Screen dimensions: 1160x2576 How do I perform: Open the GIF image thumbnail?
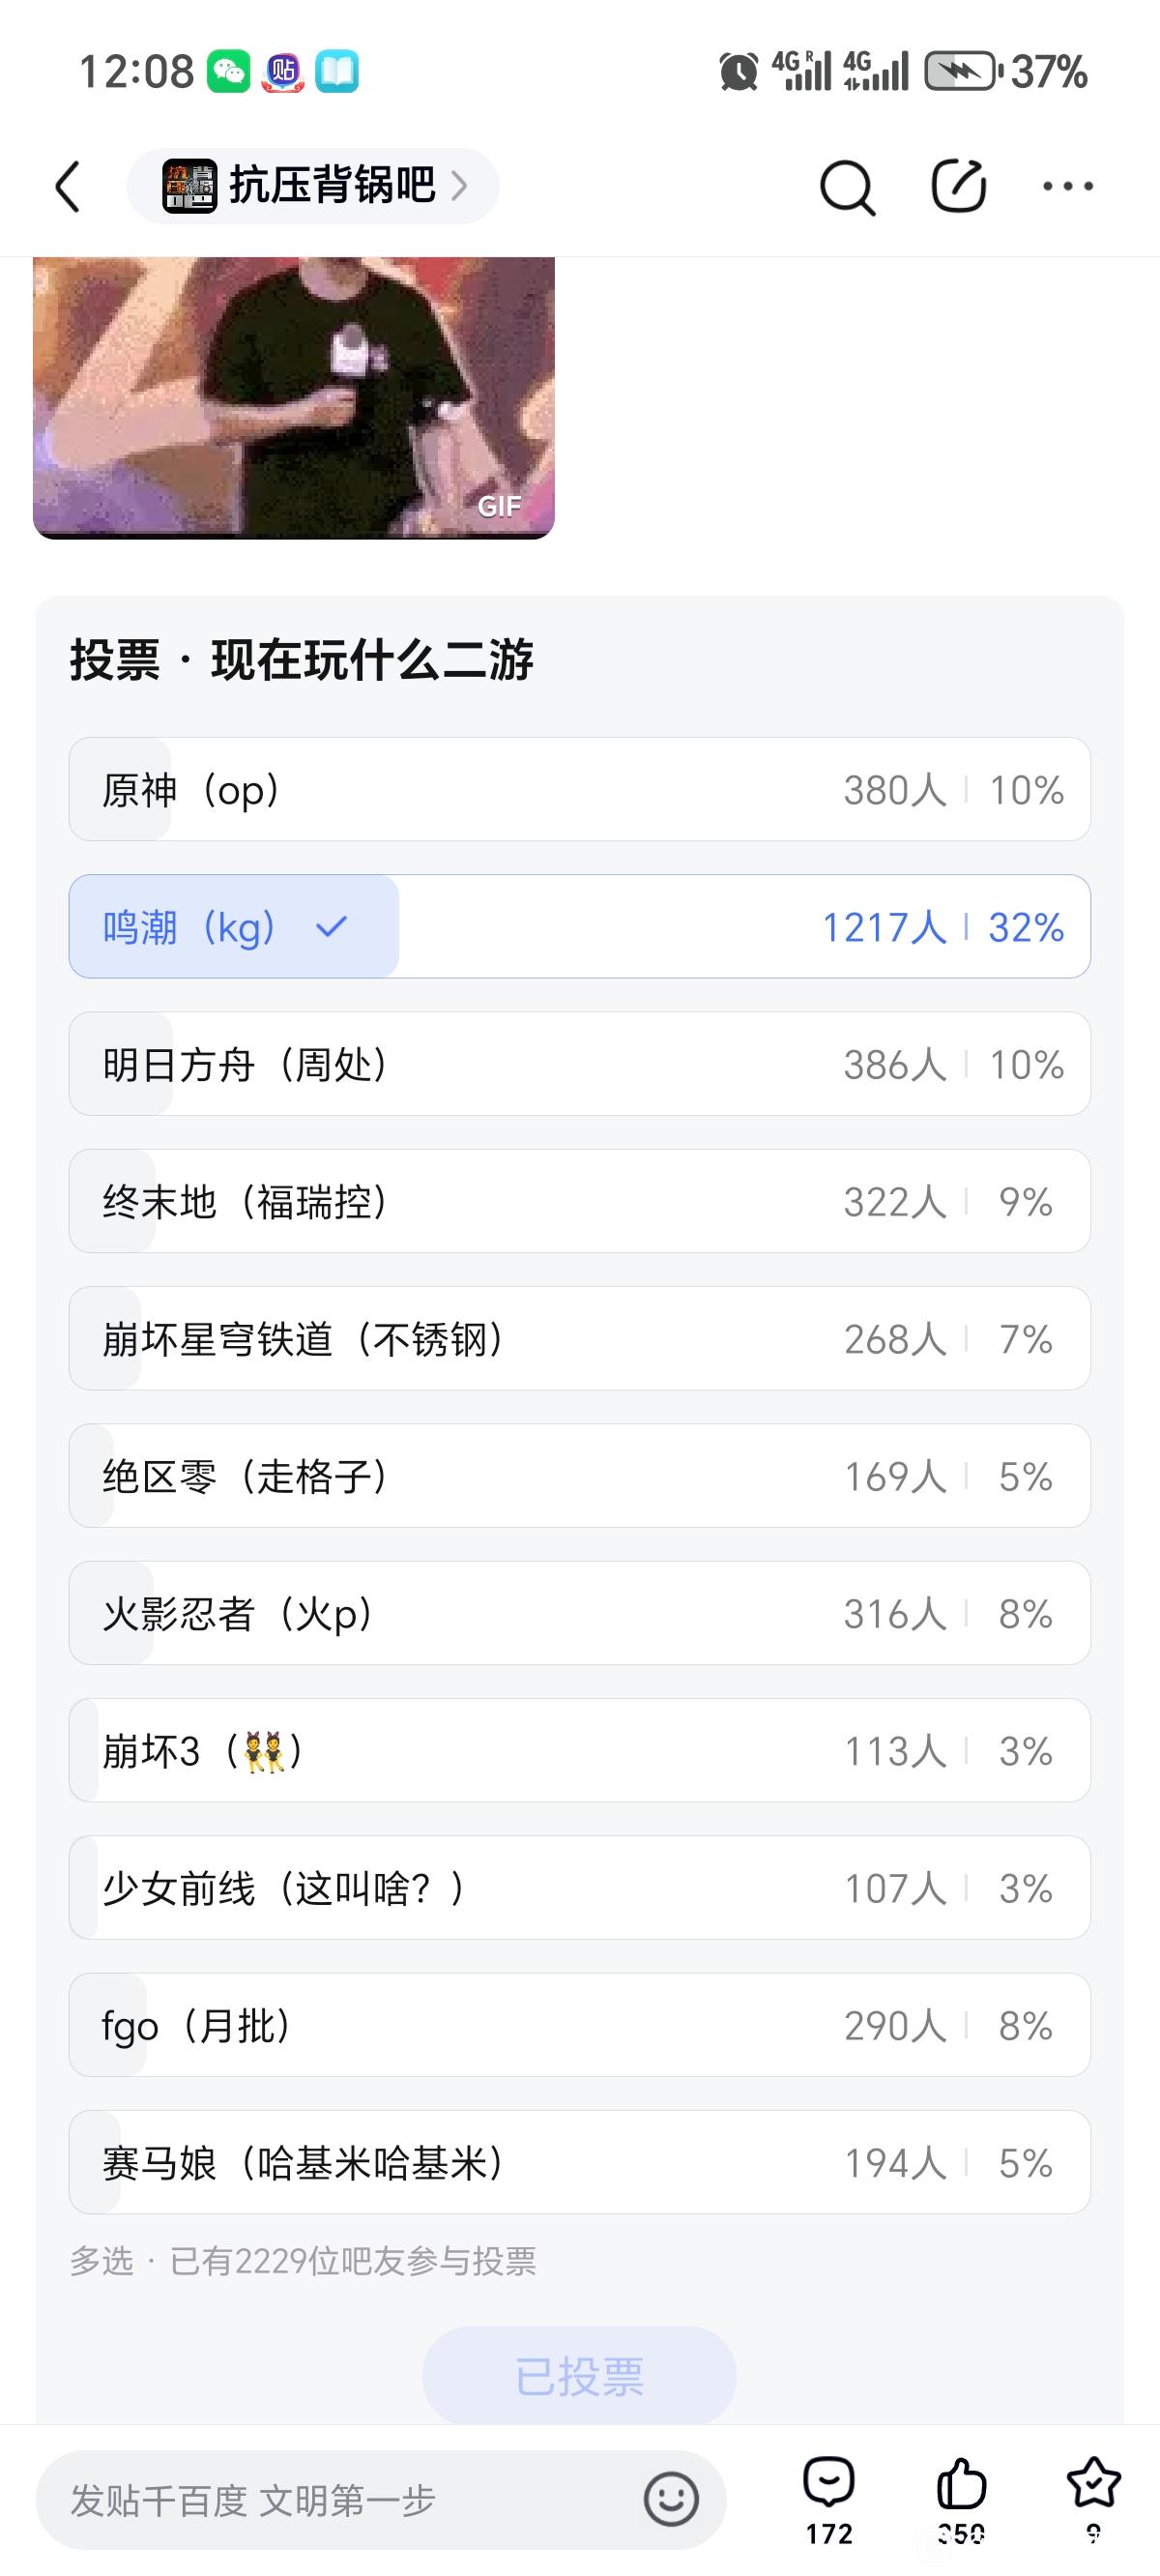[293, 397]
